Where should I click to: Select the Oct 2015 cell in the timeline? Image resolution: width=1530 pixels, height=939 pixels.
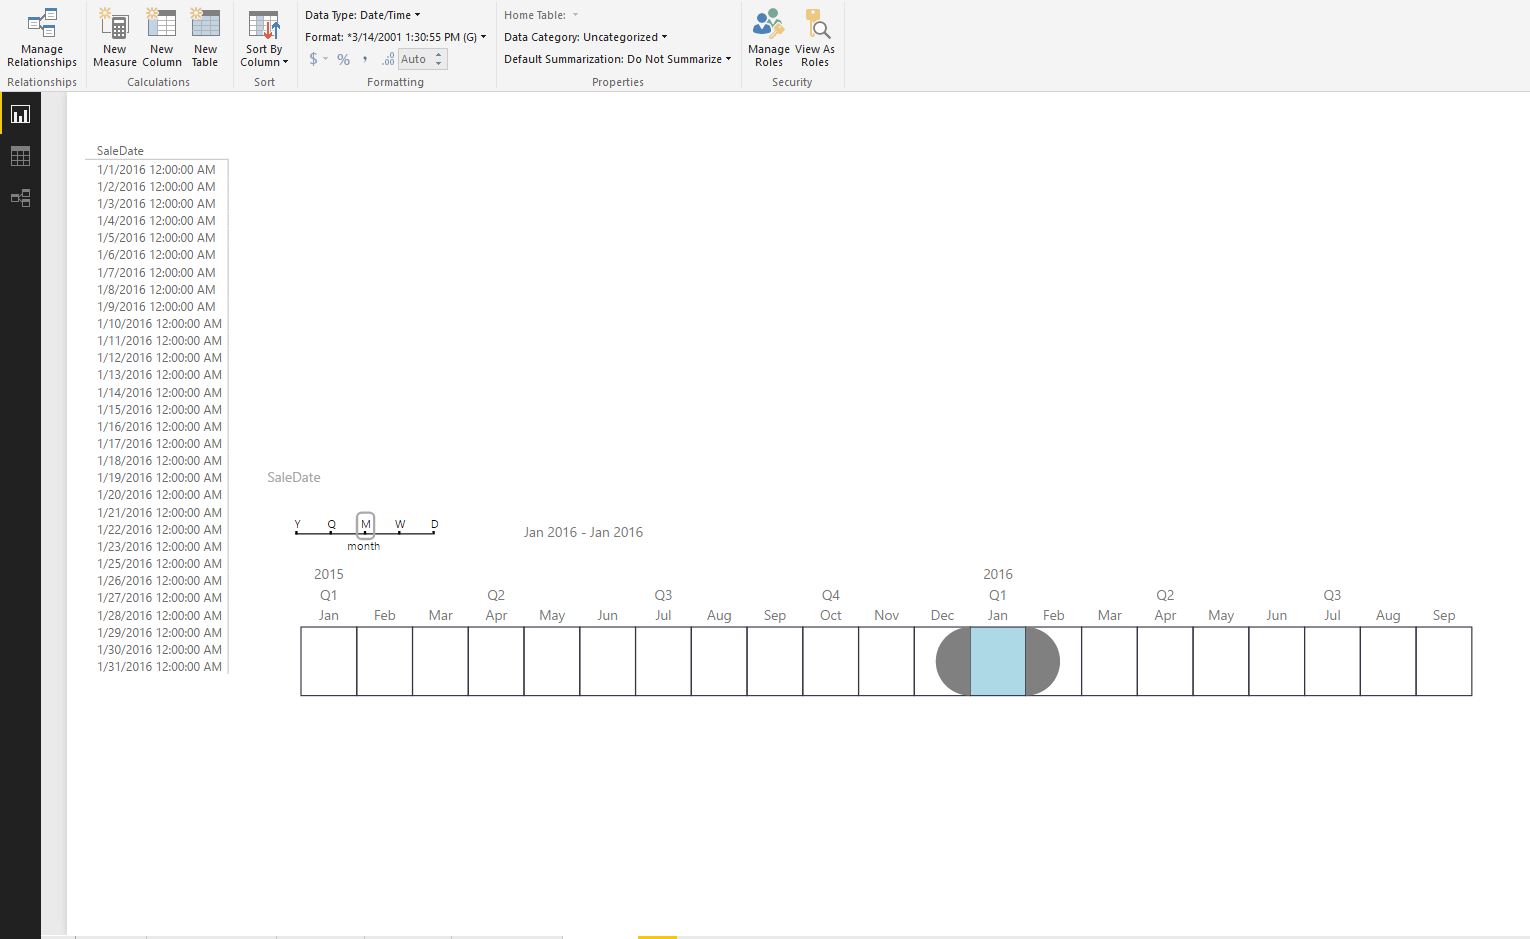coord(830,661)
